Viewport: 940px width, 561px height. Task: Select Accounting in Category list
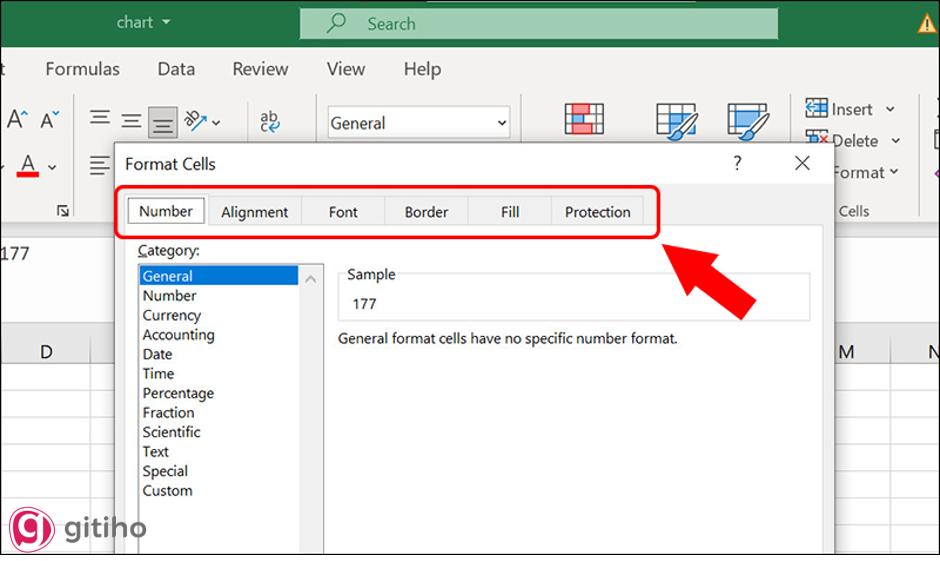219,334
